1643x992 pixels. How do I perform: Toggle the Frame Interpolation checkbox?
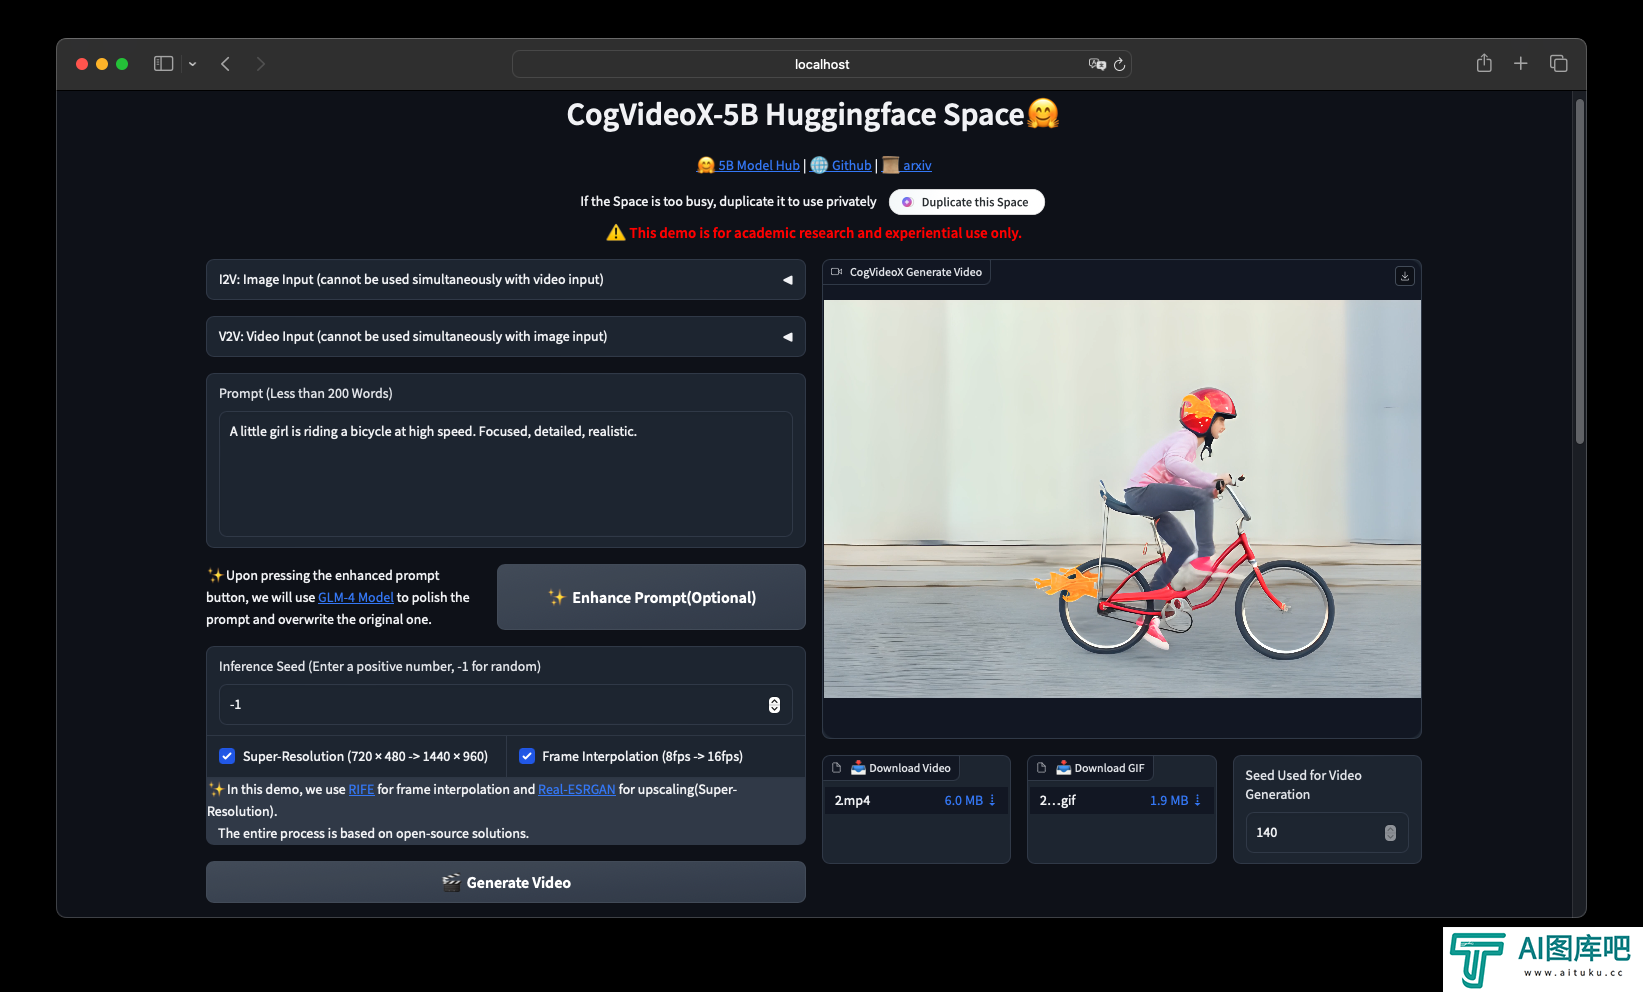(527, 756)
